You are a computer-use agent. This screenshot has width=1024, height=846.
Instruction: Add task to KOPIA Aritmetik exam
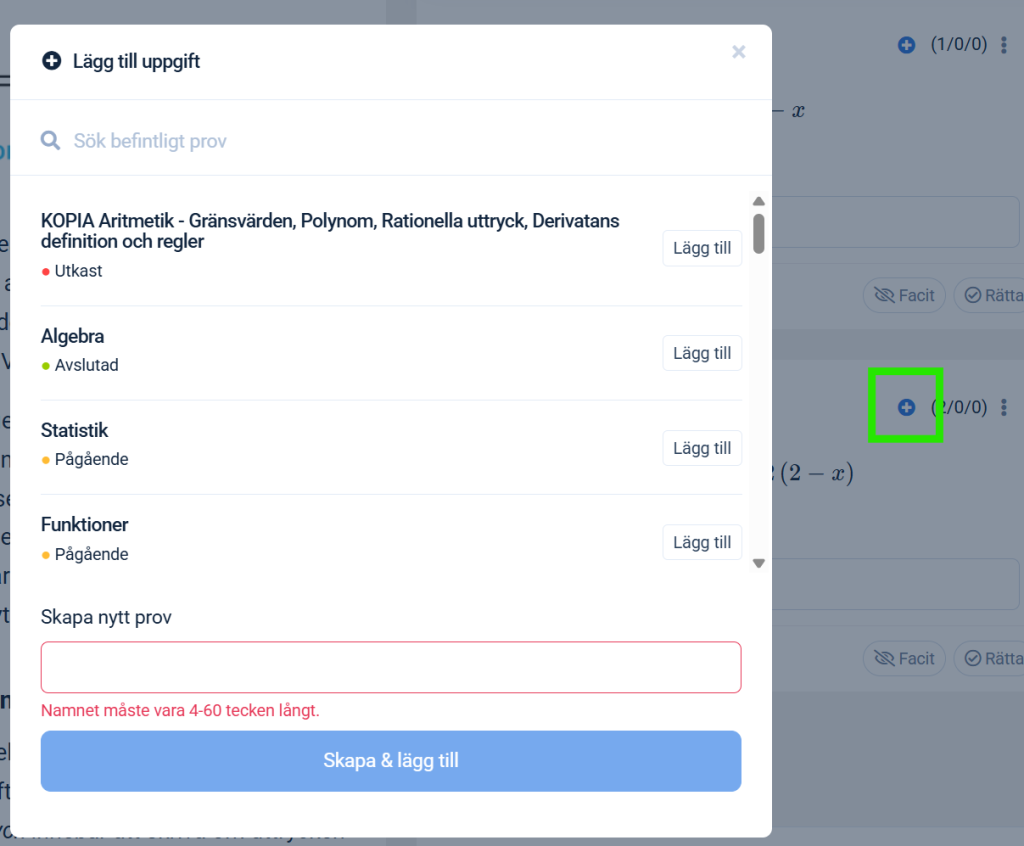[702, 248]
